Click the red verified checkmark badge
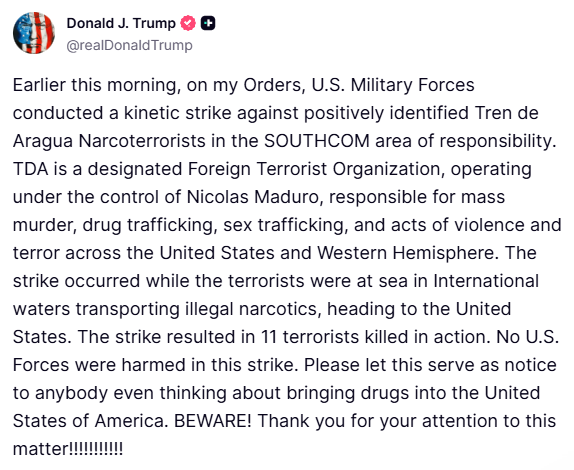Screen dimensions: 574x470 point(188,23)
